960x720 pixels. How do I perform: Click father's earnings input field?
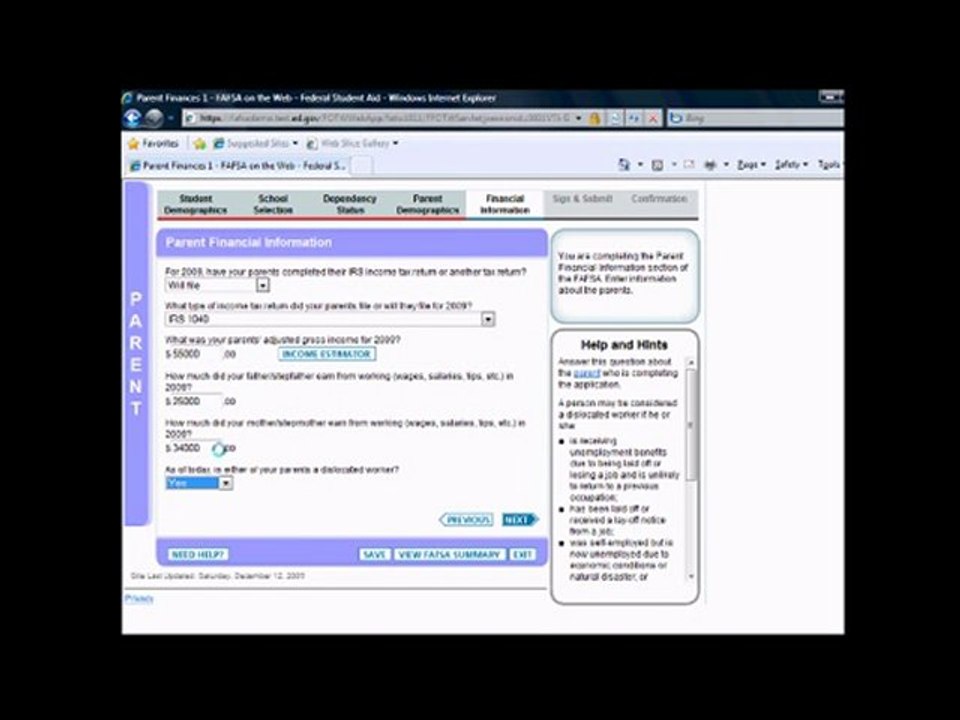(x=196, y=401)
